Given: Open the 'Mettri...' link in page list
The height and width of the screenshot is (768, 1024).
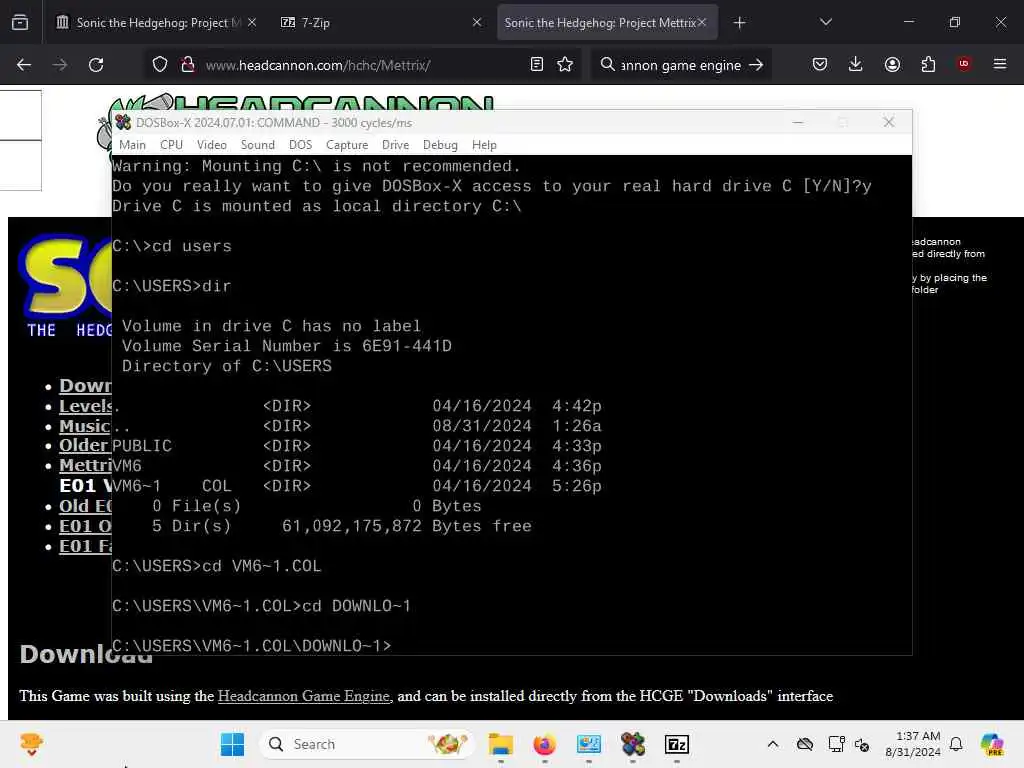Looking at the screenshot, I should (86, 466).
